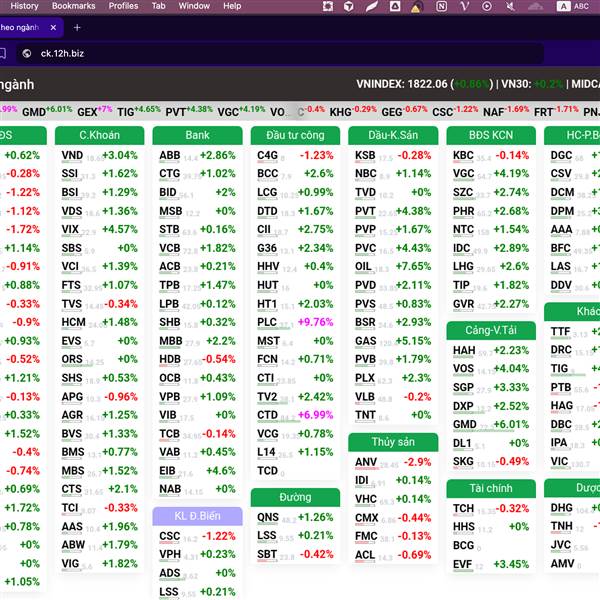Open the cloud status icon in menu bar

point(535,6)
